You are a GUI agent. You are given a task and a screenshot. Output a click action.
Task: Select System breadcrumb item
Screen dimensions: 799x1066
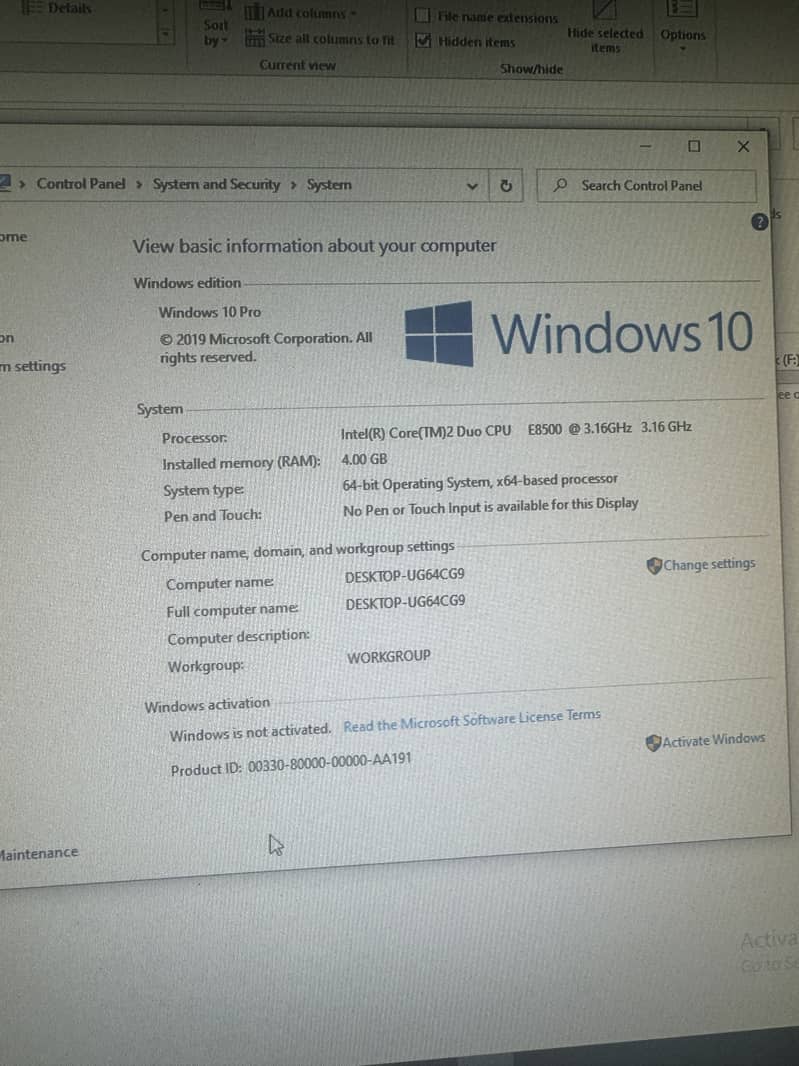(329, 185)
